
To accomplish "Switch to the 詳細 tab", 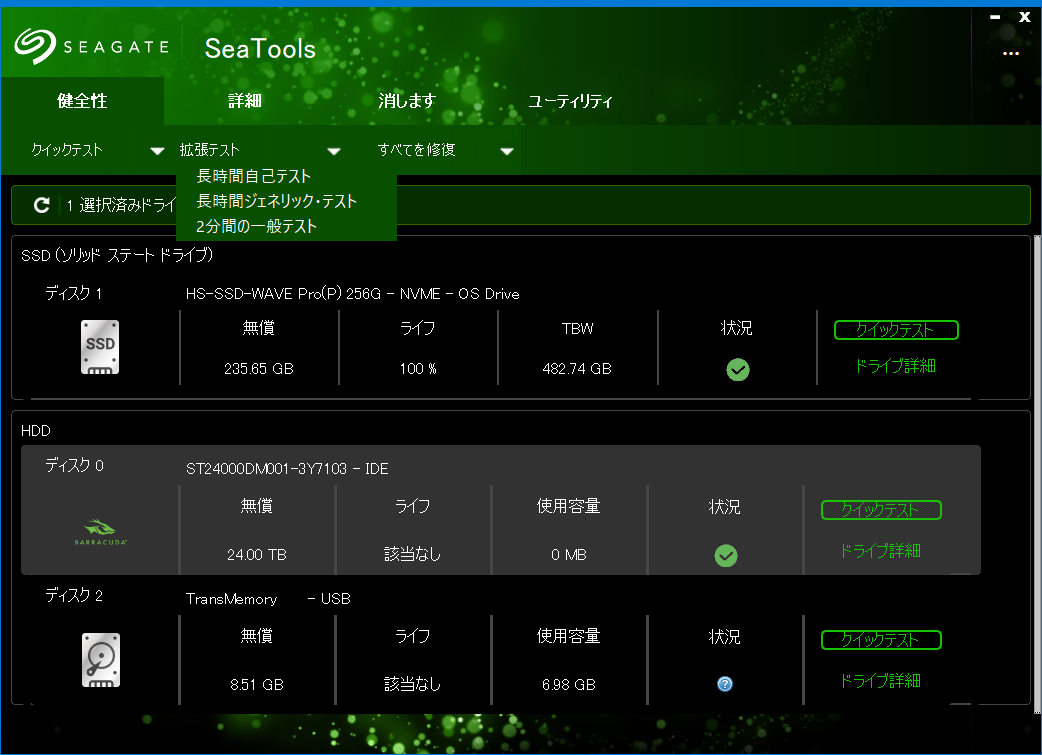I will [x=245, y=101].
